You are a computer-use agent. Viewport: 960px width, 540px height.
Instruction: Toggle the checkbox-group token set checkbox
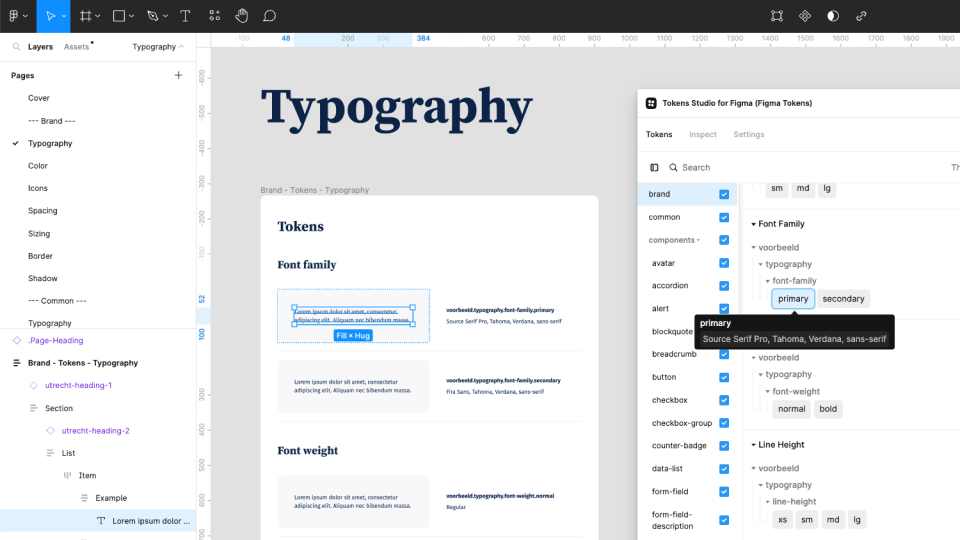[724, 423]
